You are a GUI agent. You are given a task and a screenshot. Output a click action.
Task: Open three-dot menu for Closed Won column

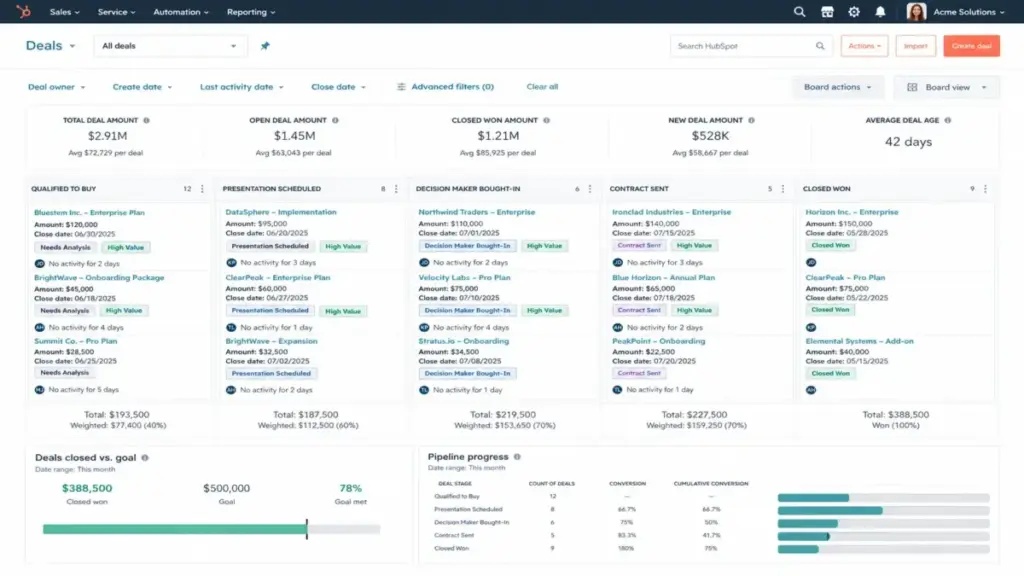point(985,189)
